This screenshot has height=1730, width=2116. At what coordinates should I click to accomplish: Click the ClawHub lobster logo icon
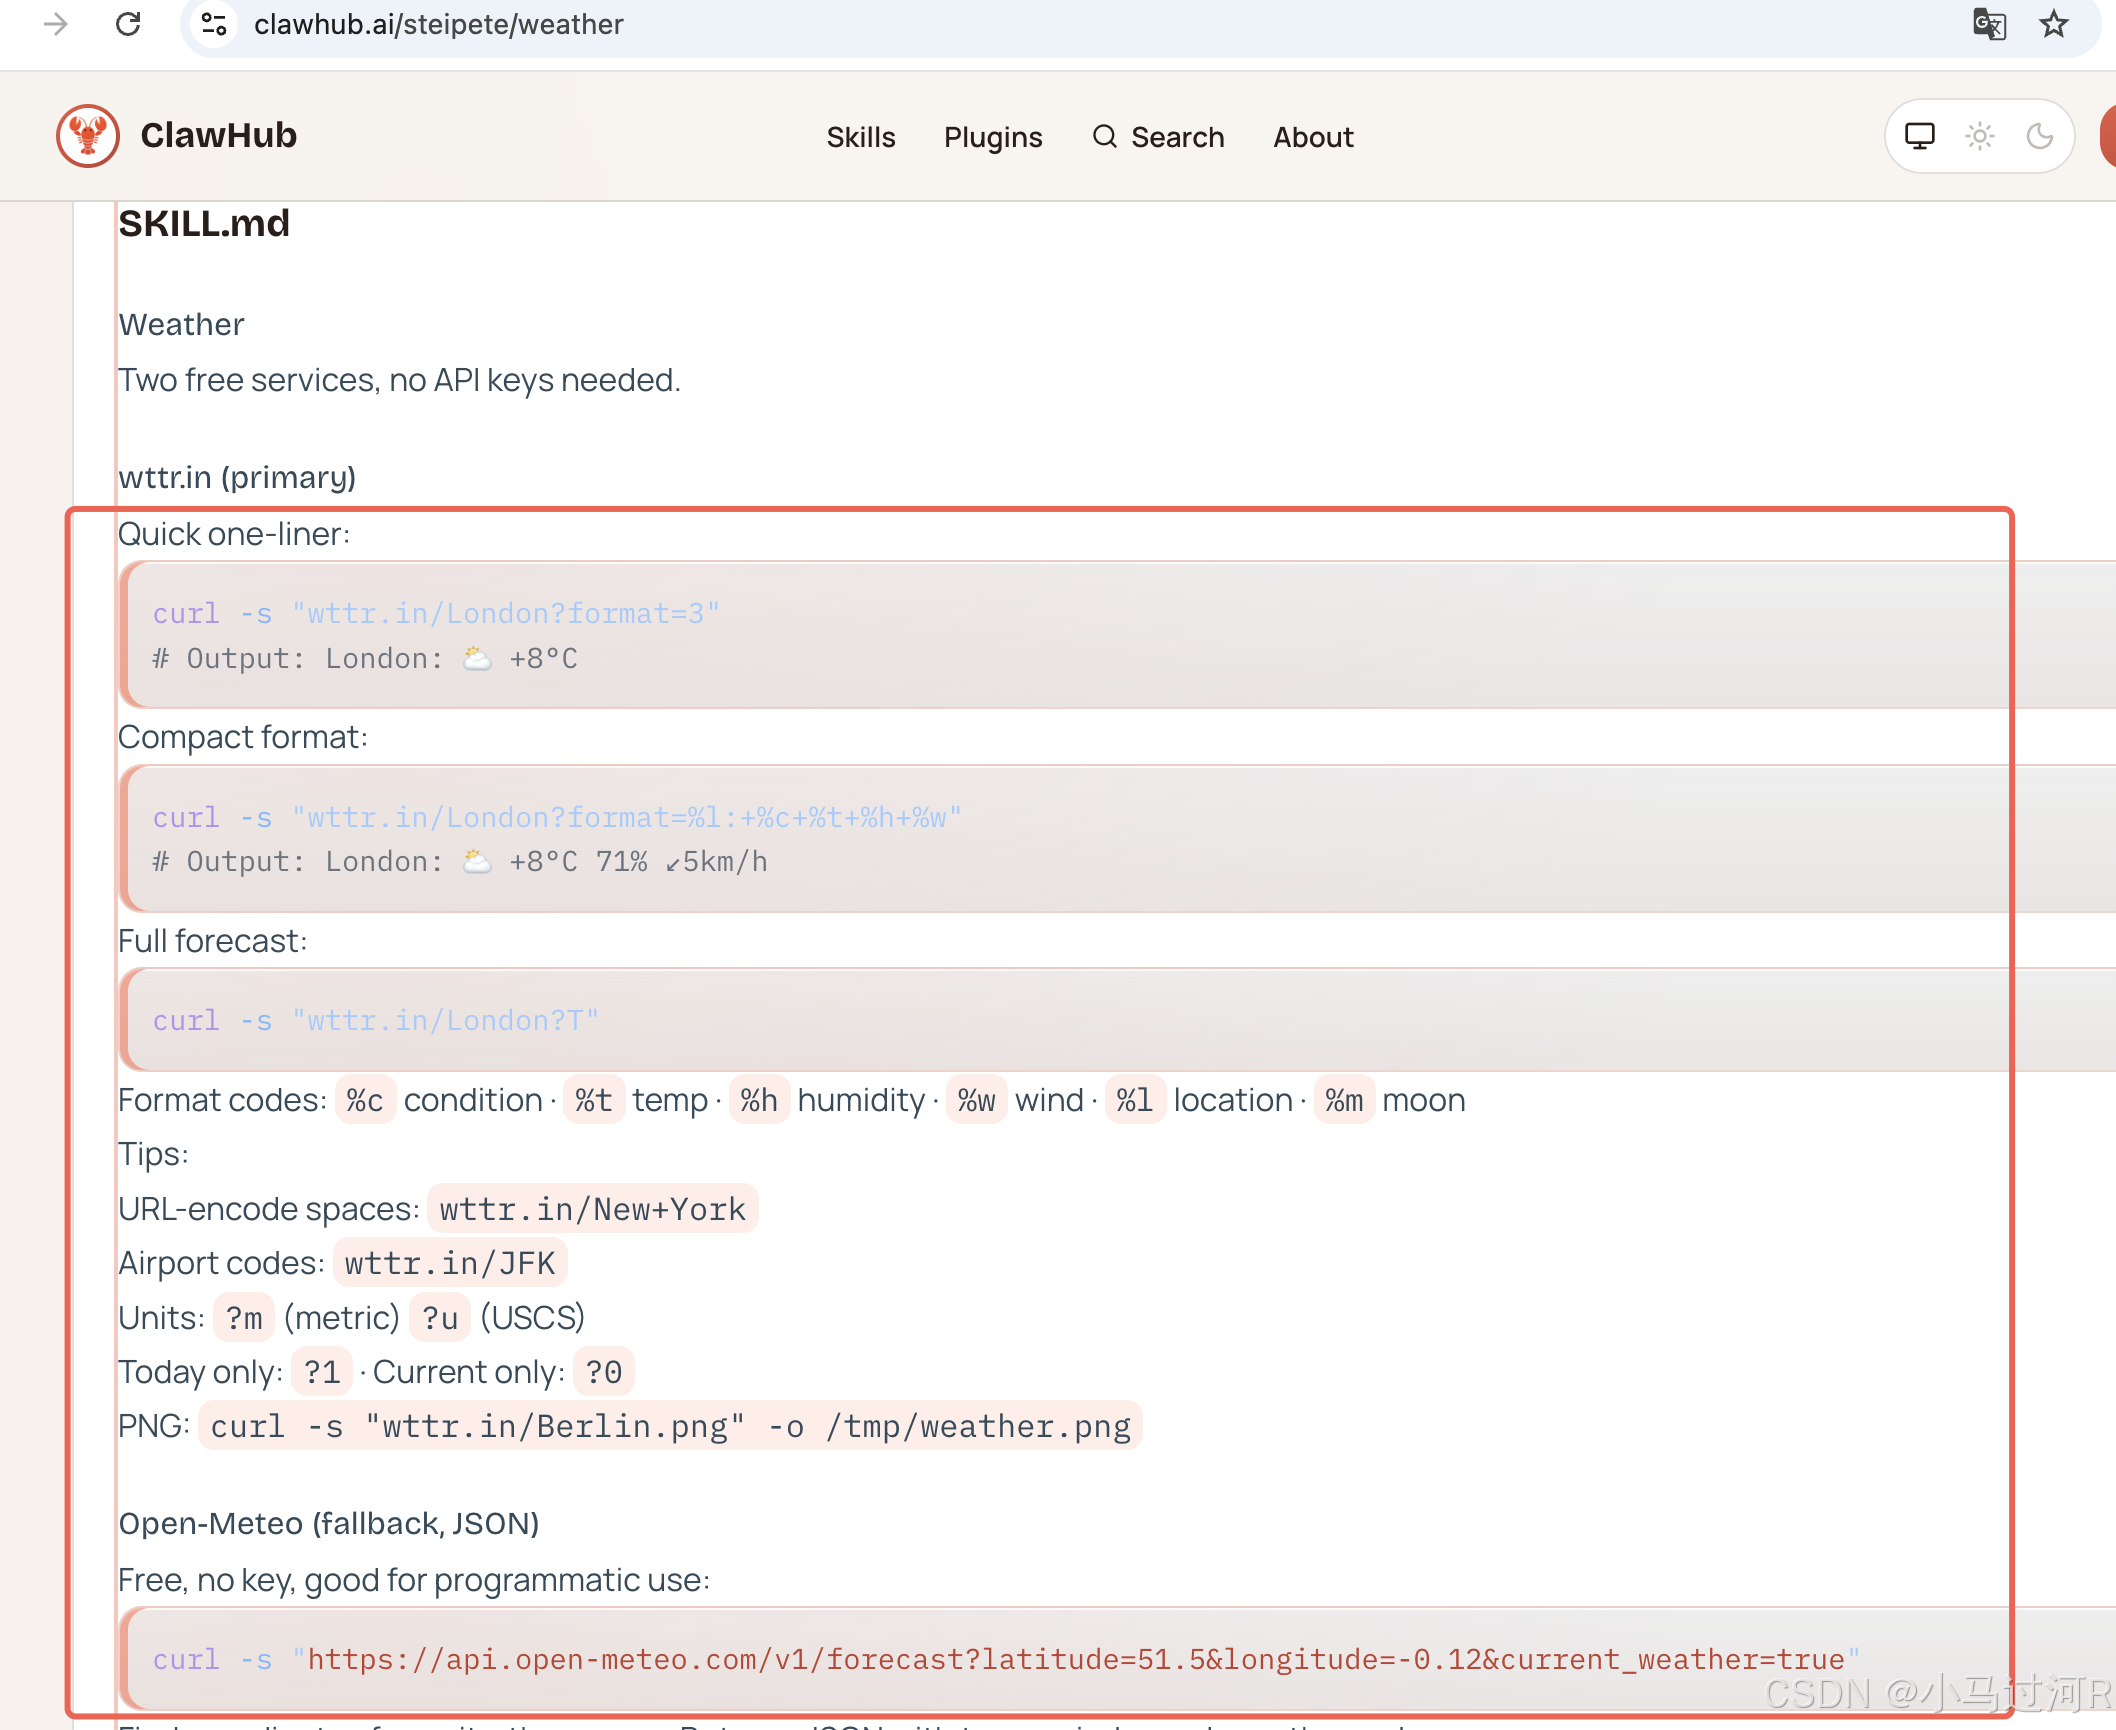click(x=88, y=136)
